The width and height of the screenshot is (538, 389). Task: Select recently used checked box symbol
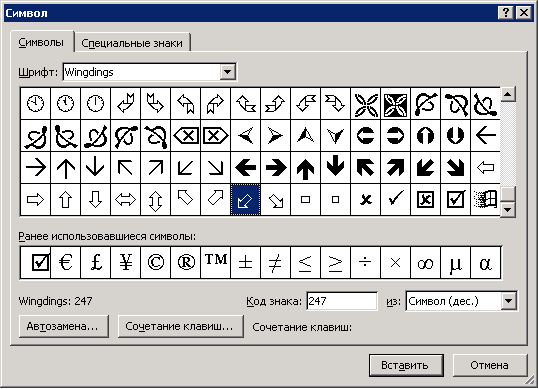tap(35, 262)
